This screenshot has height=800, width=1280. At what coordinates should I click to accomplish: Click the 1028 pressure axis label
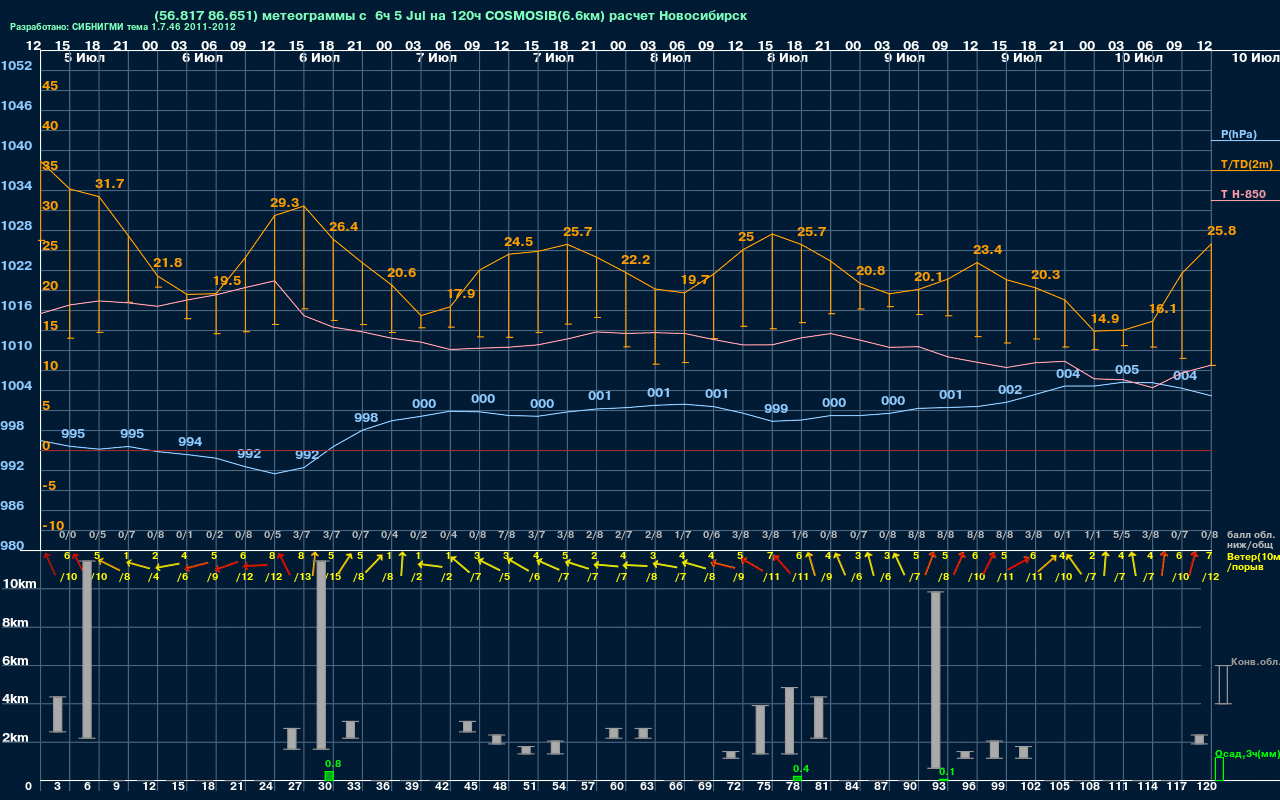pos(17,226)
